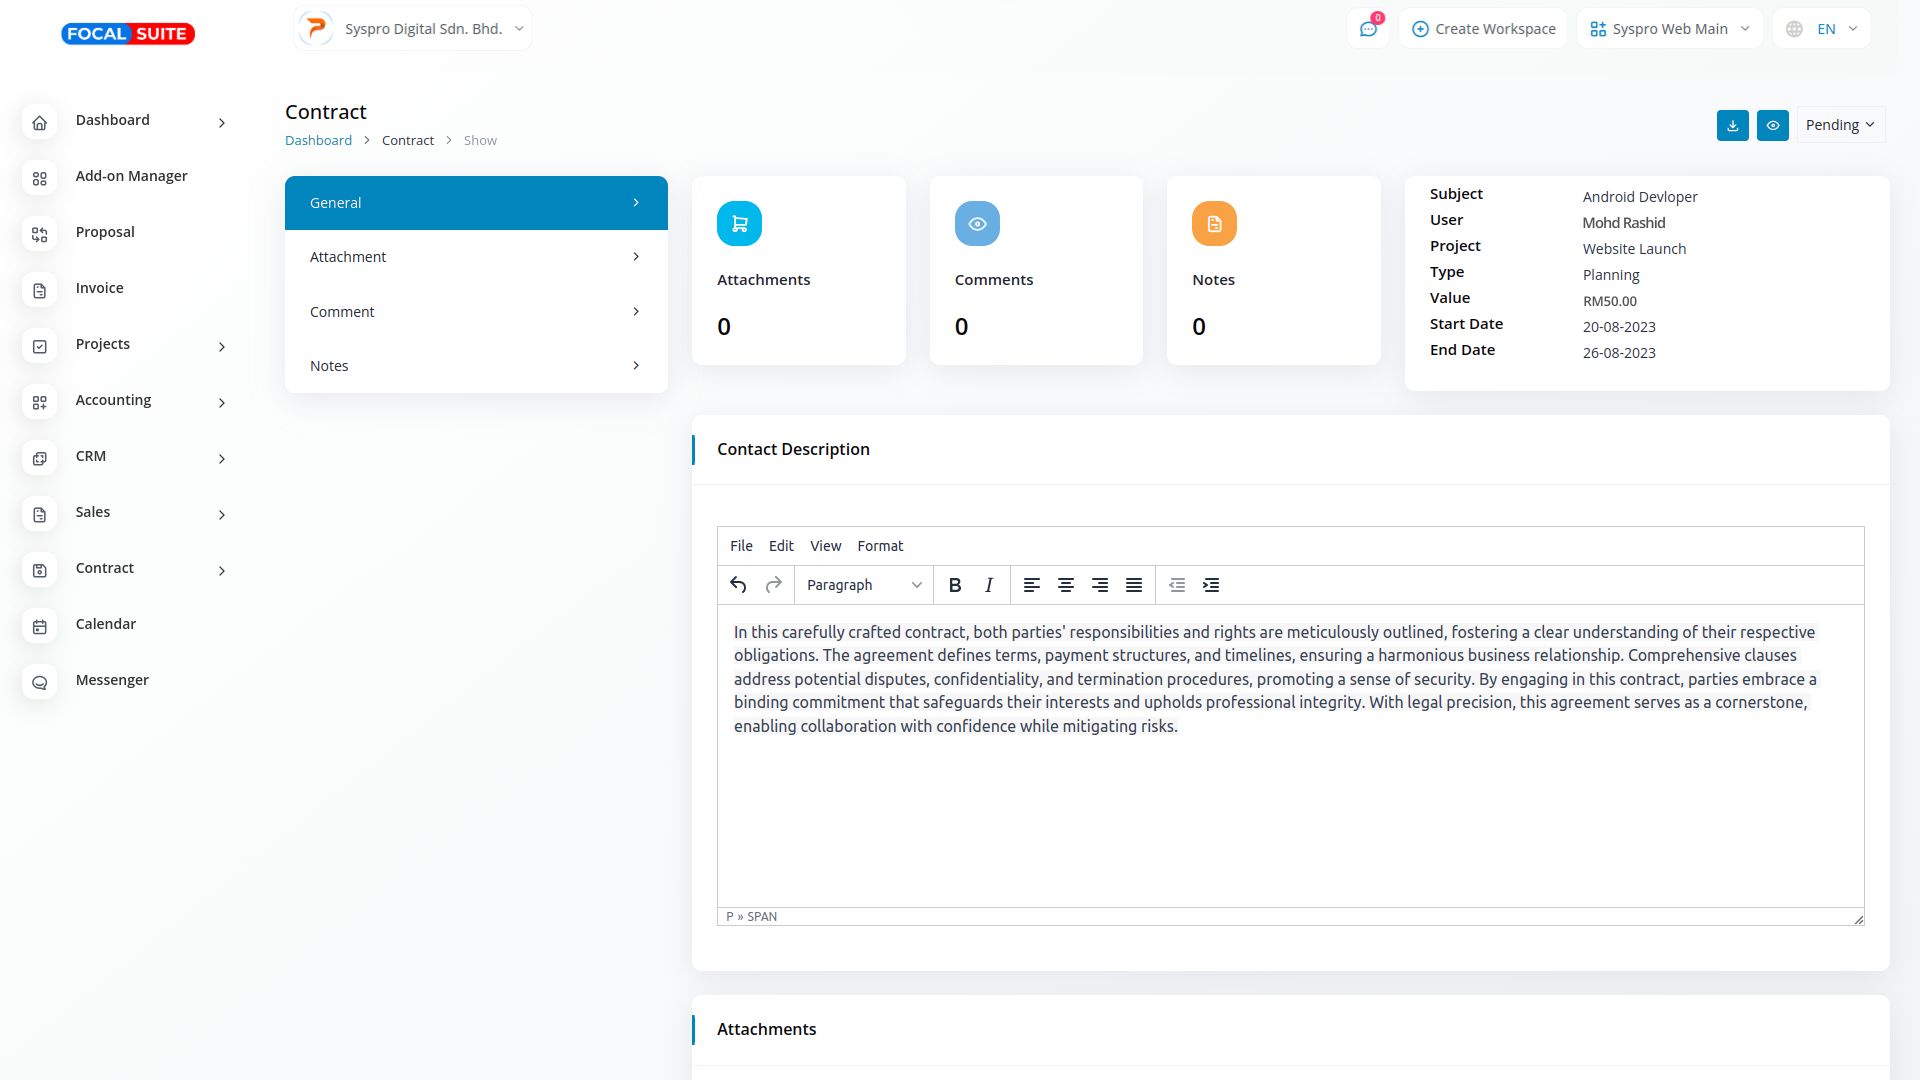Screen dimensions: 1920x1080
Task: Expand the Syspro Digital Sdn. Bhd. selector
Action: pyautogui.click(x=413, y=29)
